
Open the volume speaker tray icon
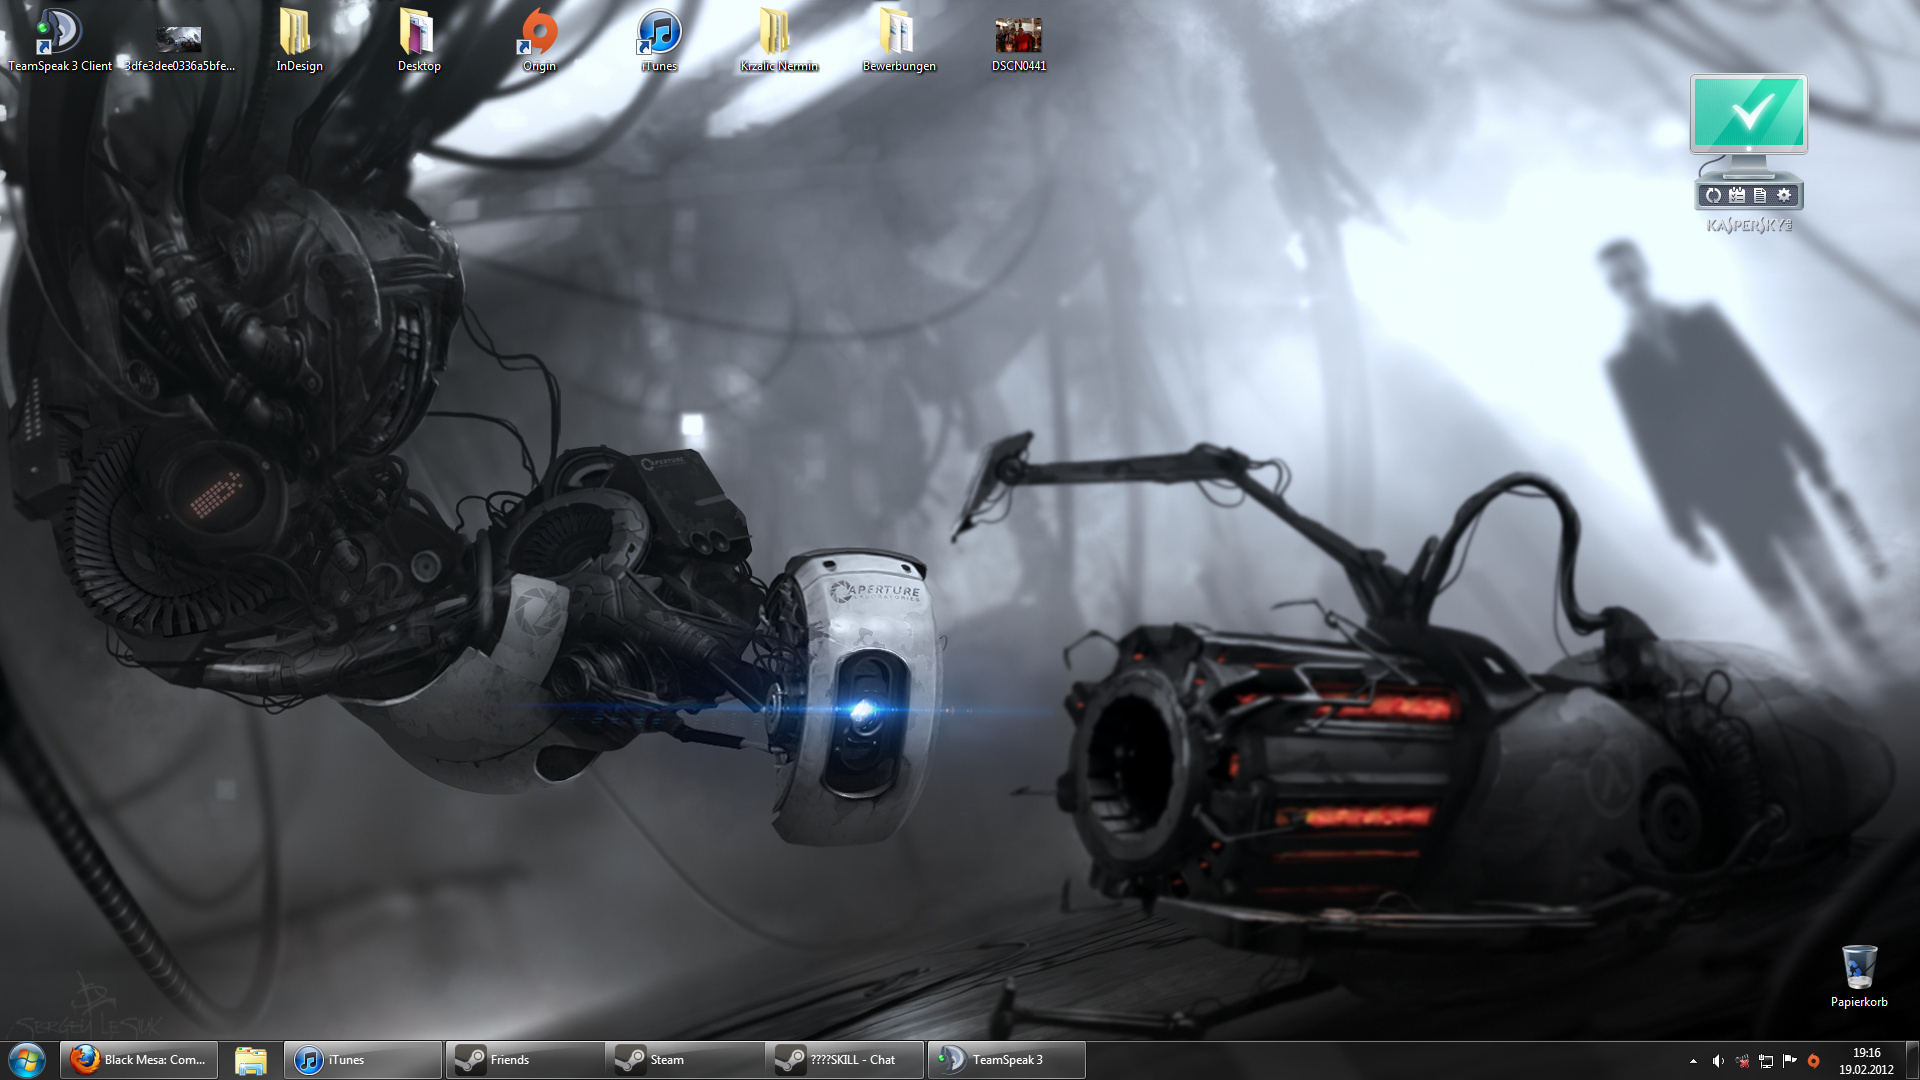coord(1718,1061)
